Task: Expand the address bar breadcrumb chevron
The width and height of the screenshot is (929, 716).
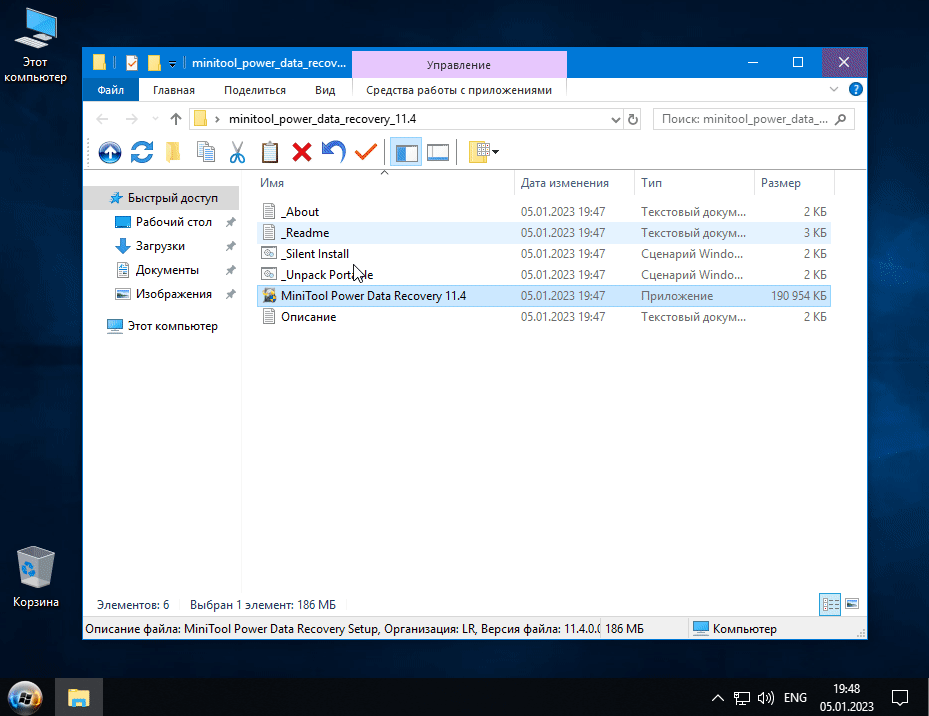Action: click(217, 119)
